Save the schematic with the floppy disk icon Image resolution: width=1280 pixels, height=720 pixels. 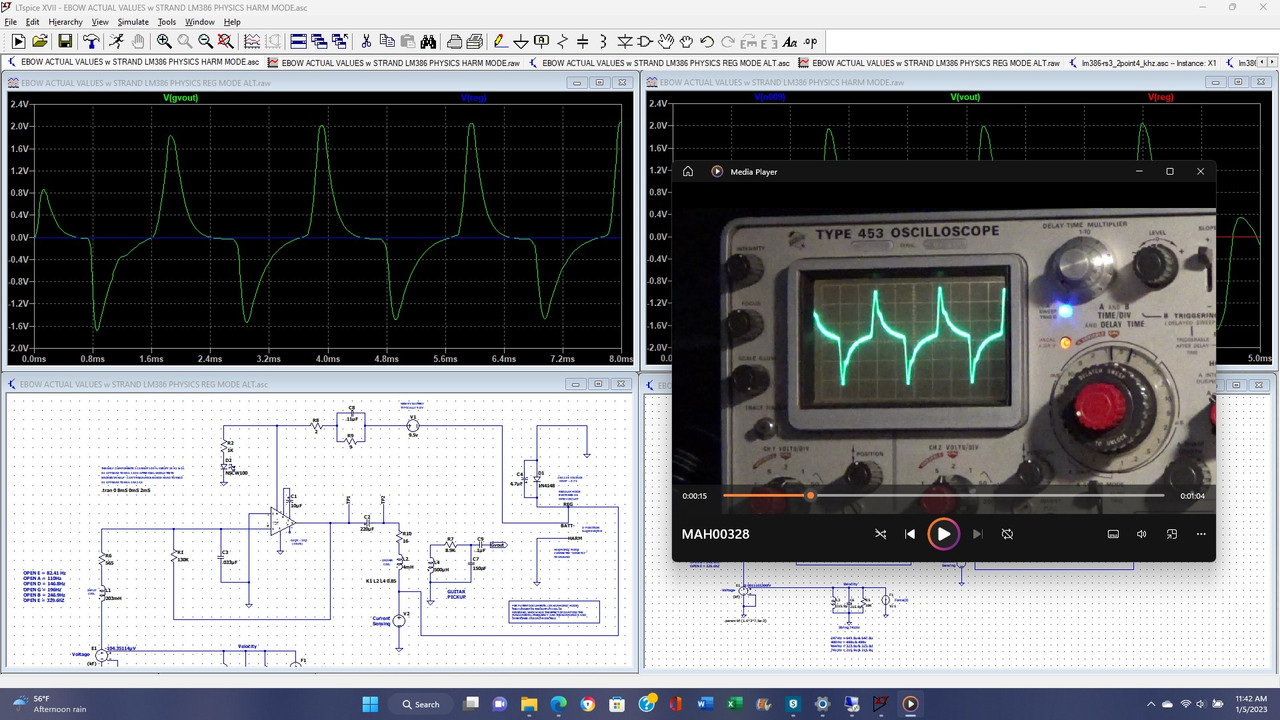pyautogui.click(x=65, y=41)
